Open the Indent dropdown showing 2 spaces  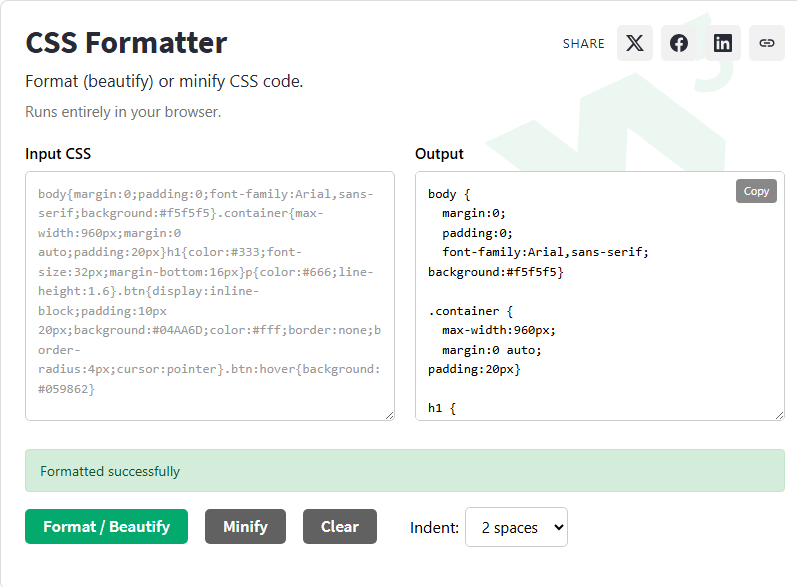pos(516,527)
